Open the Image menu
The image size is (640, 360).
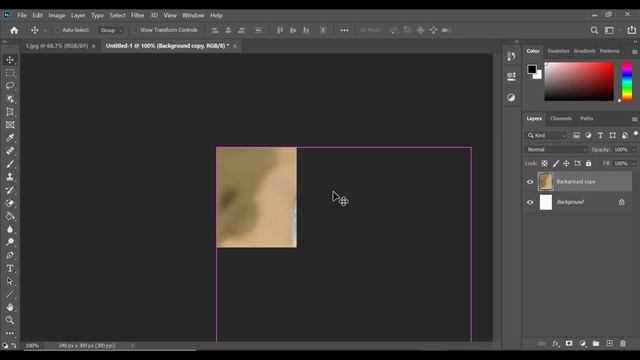tap(57, 16)
